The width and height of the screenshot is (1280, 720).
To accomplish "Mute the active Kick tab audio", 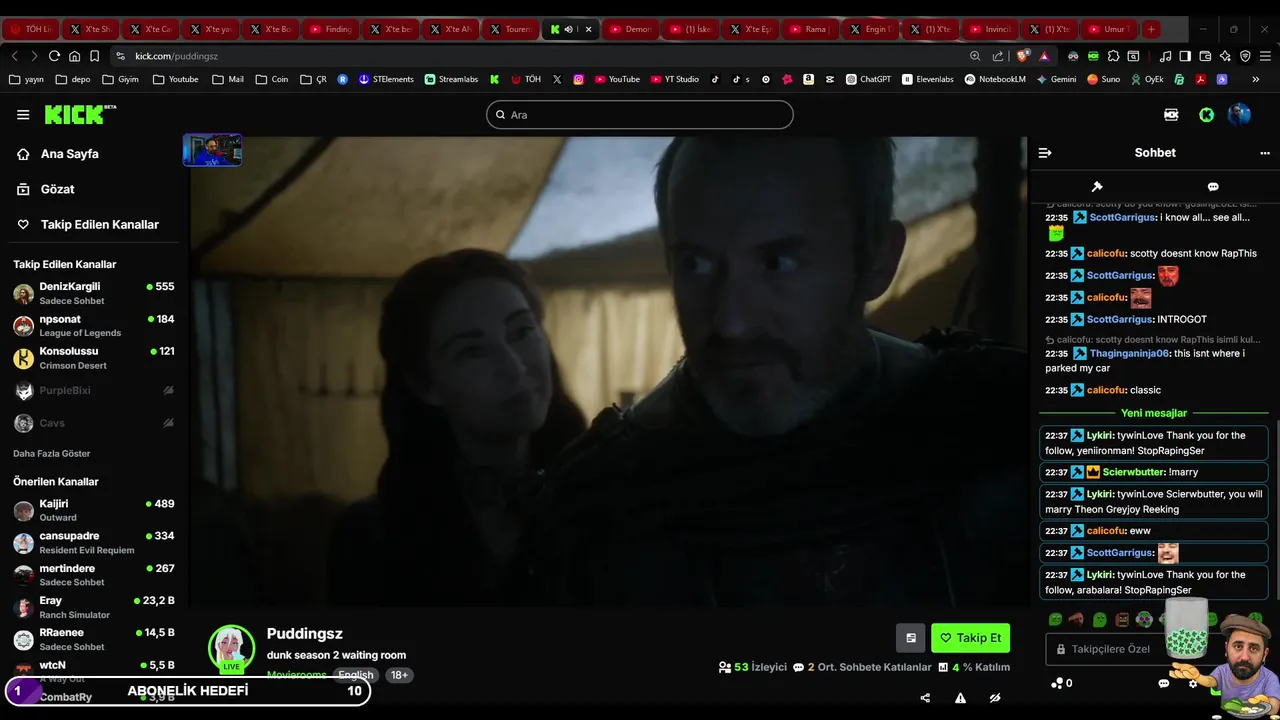I will click(569, 29).
